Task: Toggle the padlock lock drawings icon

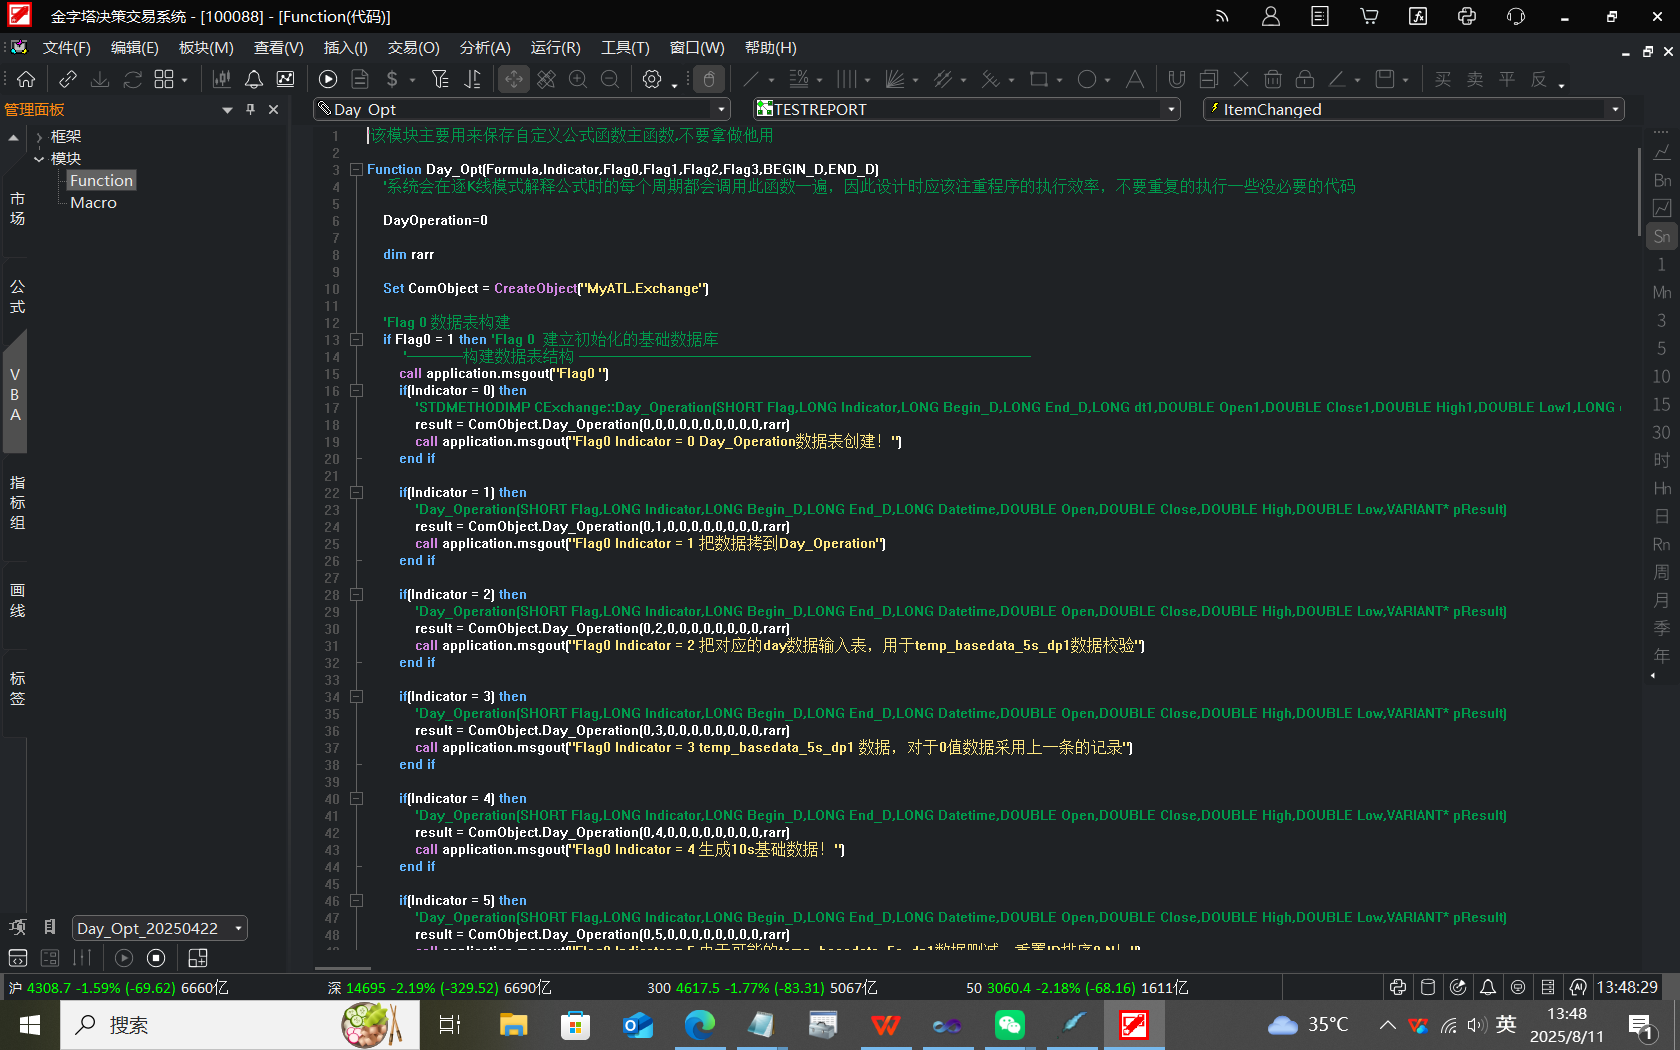Action: [1305, 79]
